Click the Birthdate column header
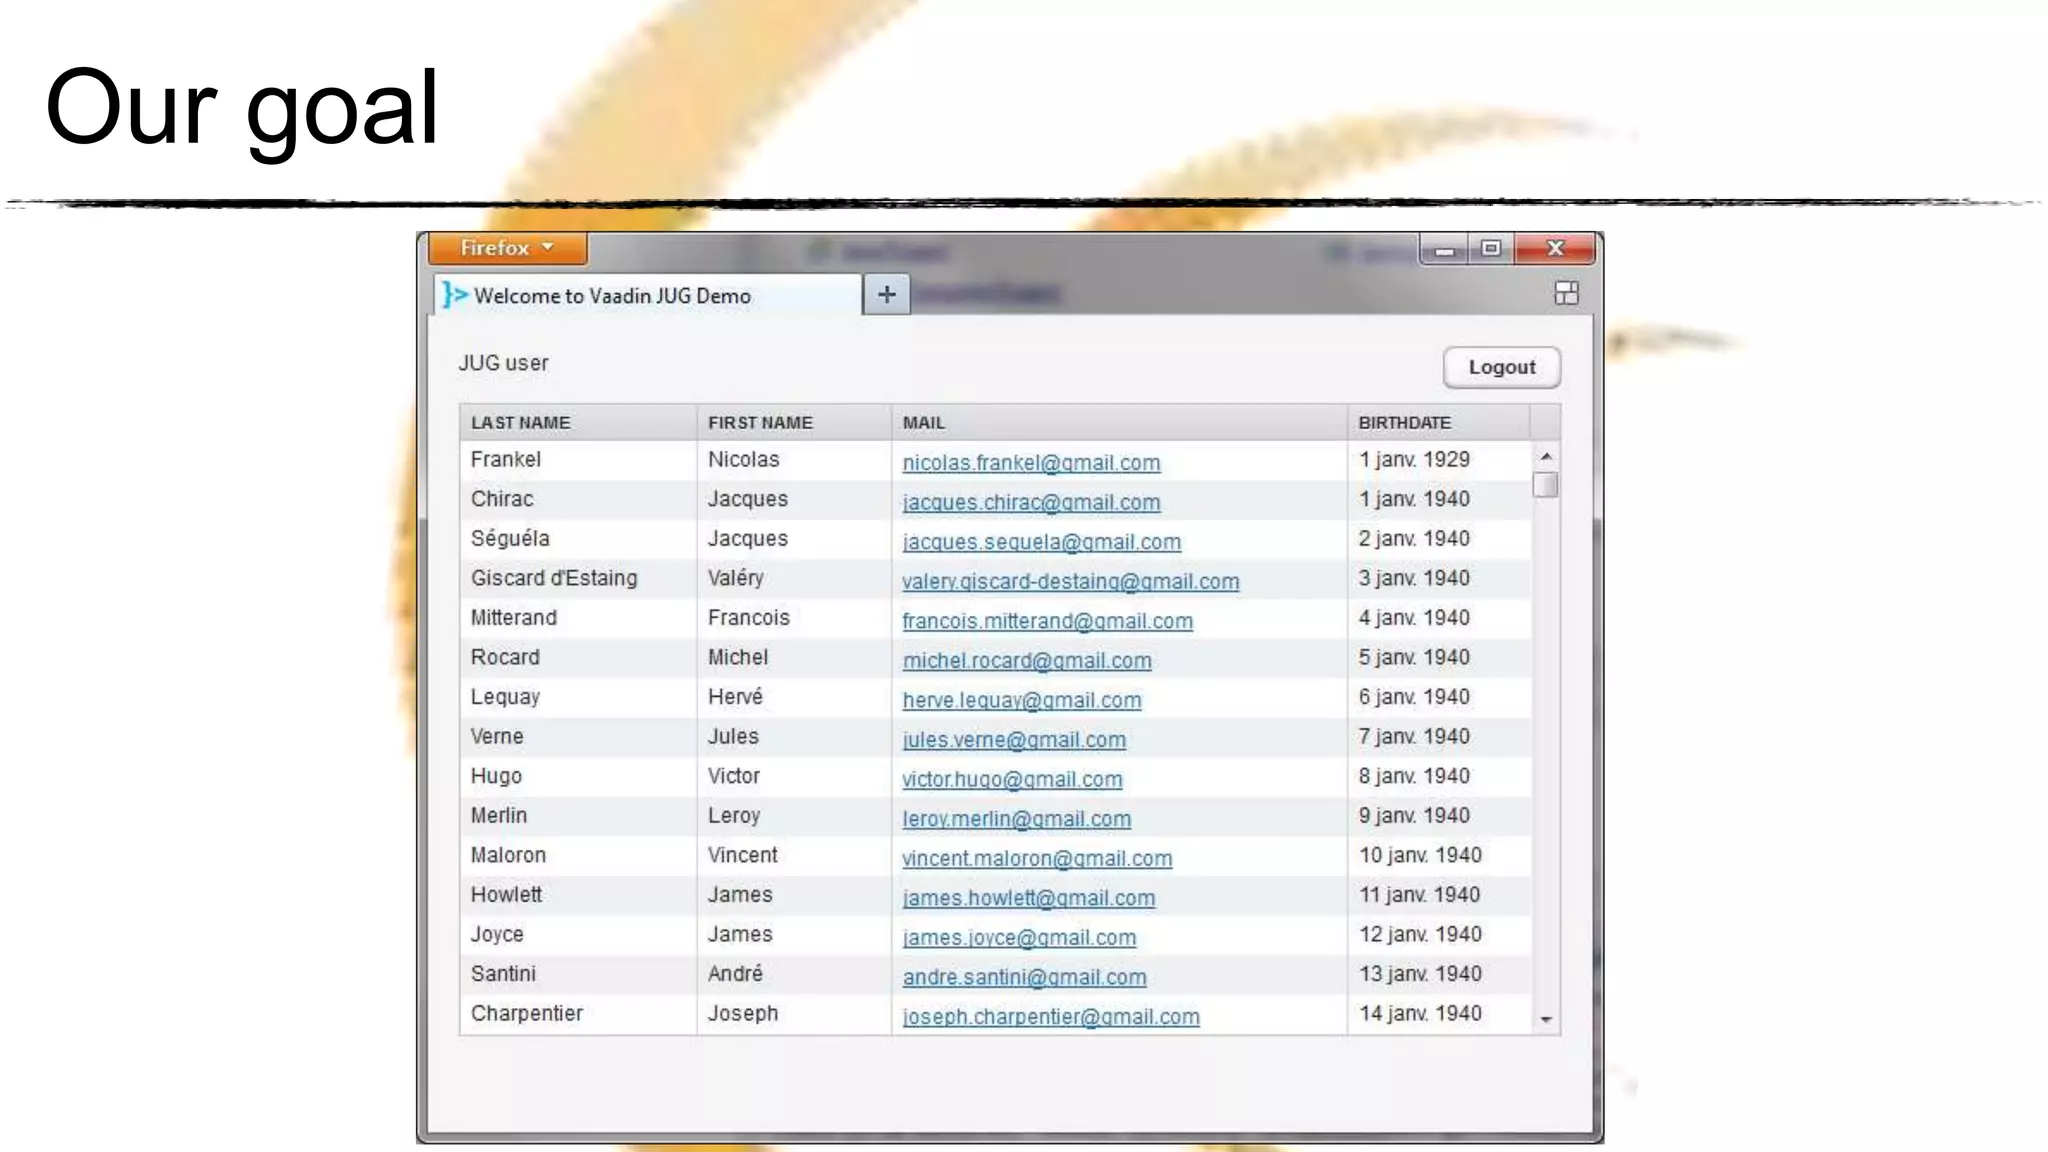The width and height of the screenshot is (2048, 1152). click(1404, 423)
